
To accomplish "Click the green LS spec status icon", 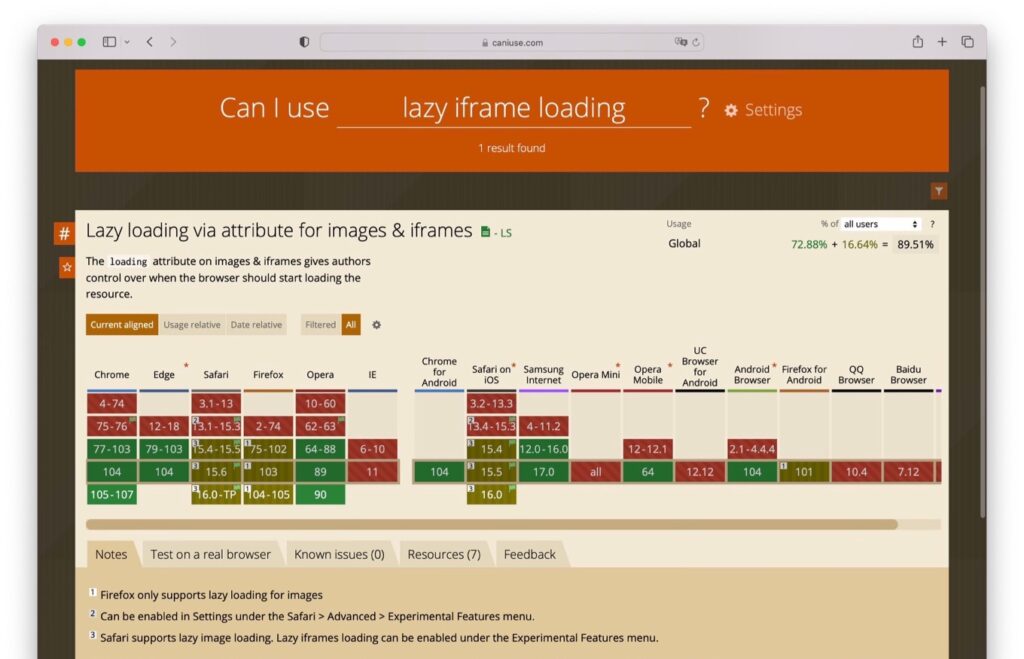I will click(487, 230).
